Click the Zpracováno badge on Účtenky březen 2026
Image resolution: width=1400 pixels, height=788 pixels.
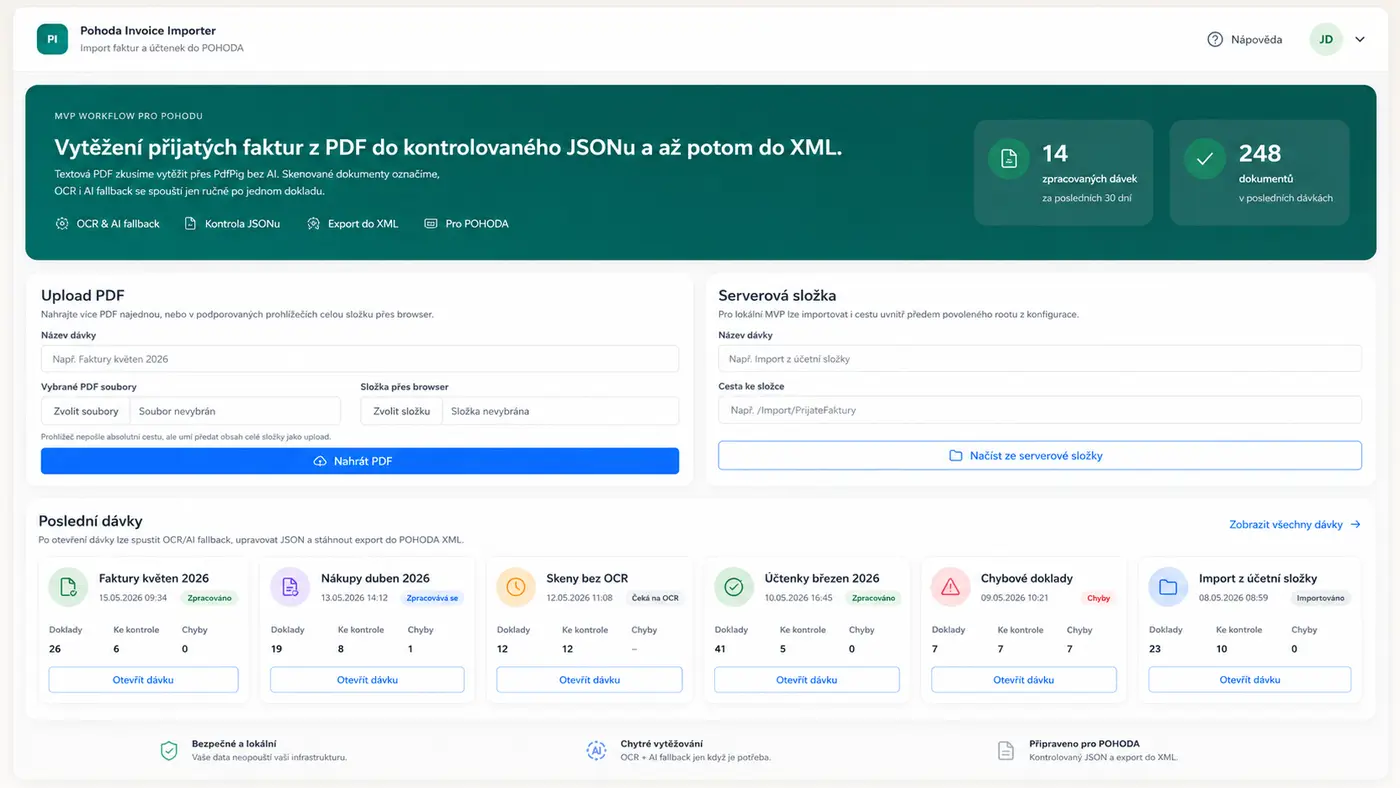tap(873, 598)
